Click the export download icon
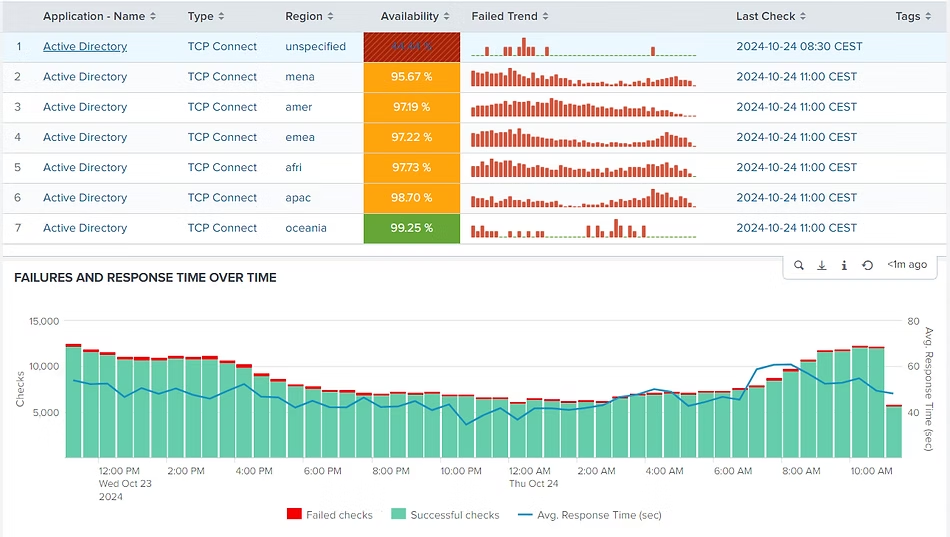 (822, 265)
